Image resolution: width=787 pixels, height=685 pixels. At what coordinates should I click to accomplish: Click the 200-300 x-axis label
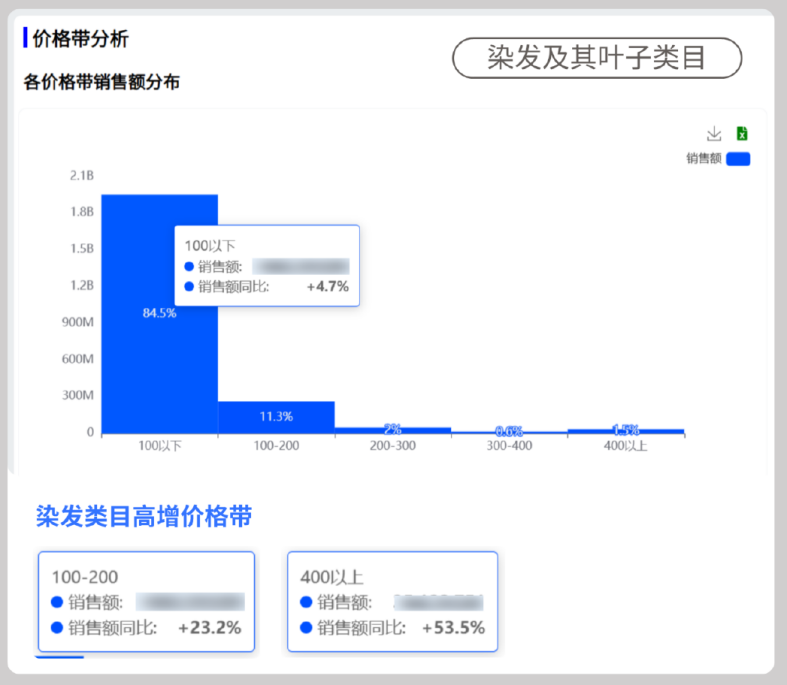392,446
